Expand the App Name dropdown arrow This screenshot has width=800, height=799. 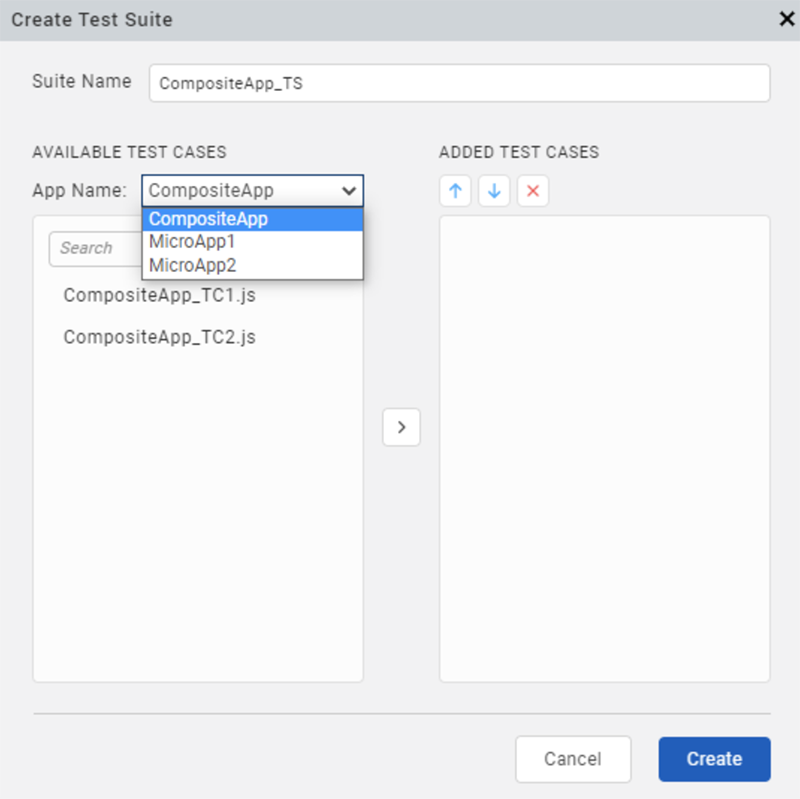pos(349,190)
